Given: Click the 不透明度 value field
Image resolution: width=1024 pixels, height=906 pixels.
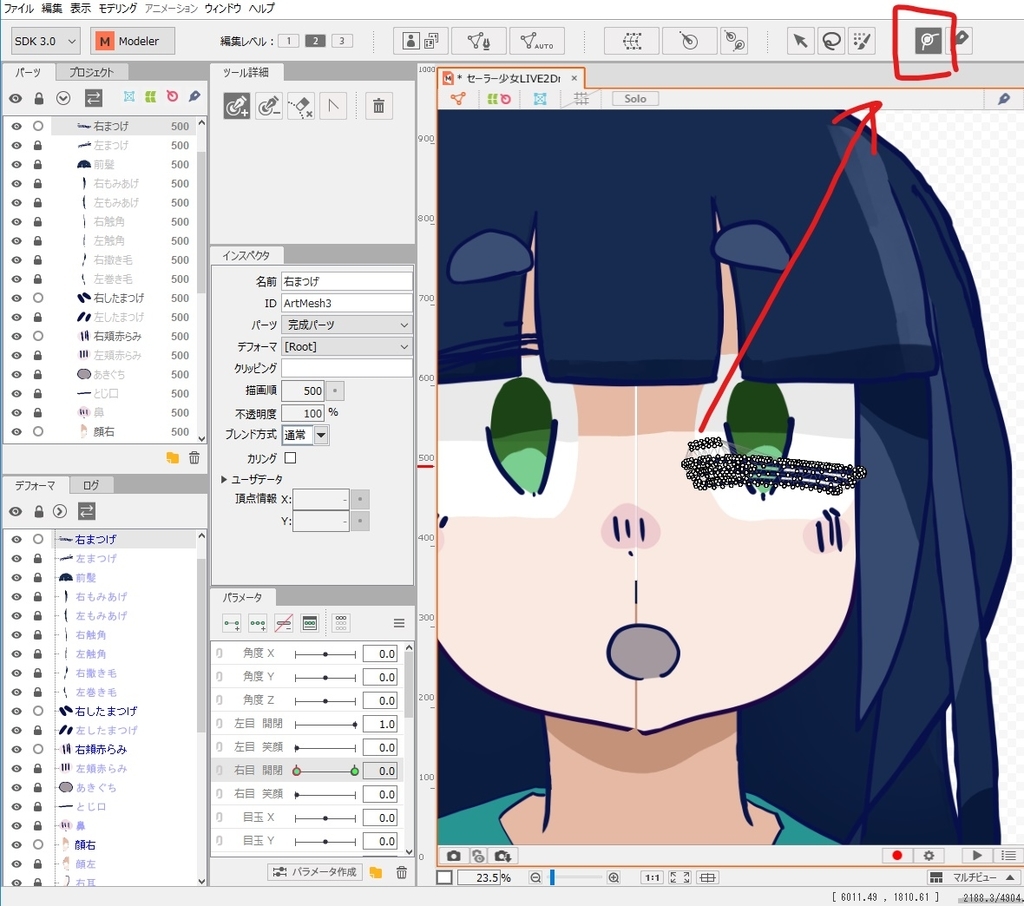Looking at the screenshot, I should (303, 413).
